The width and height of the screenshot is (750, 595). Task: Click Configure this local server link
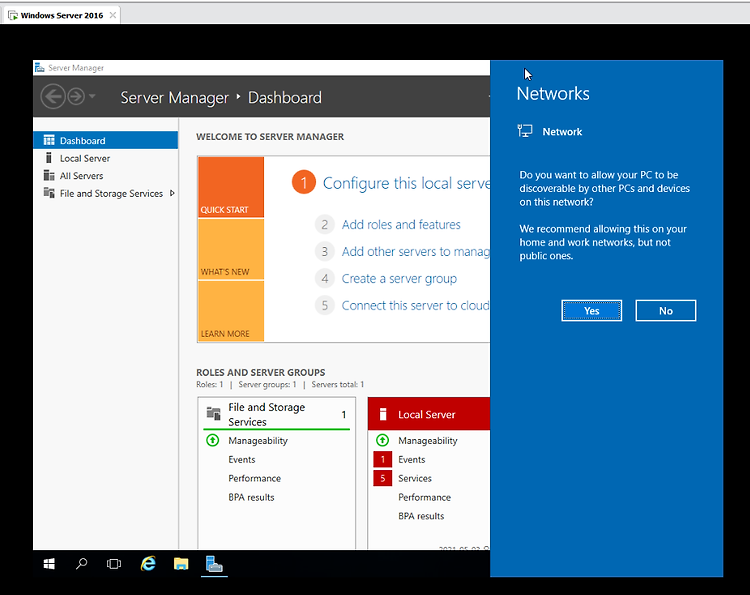click(406, 183)
